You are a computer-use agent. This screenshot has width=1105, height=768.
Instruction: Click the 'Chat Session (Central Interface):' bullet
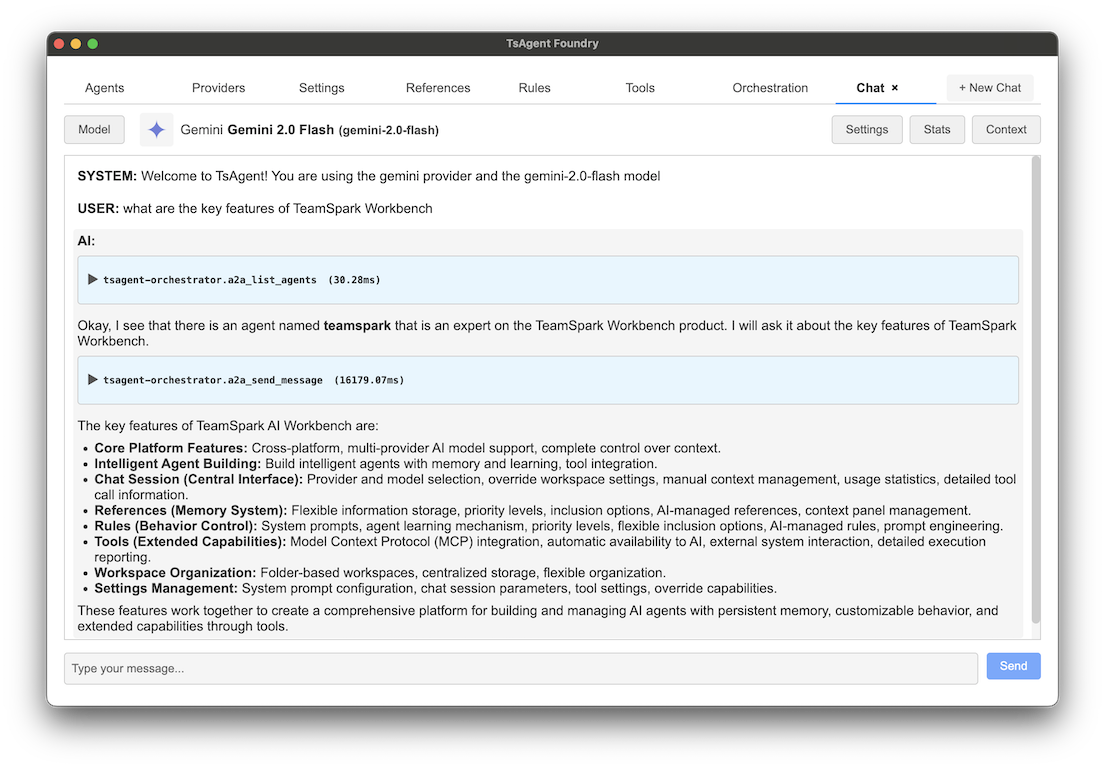[555, 487]
